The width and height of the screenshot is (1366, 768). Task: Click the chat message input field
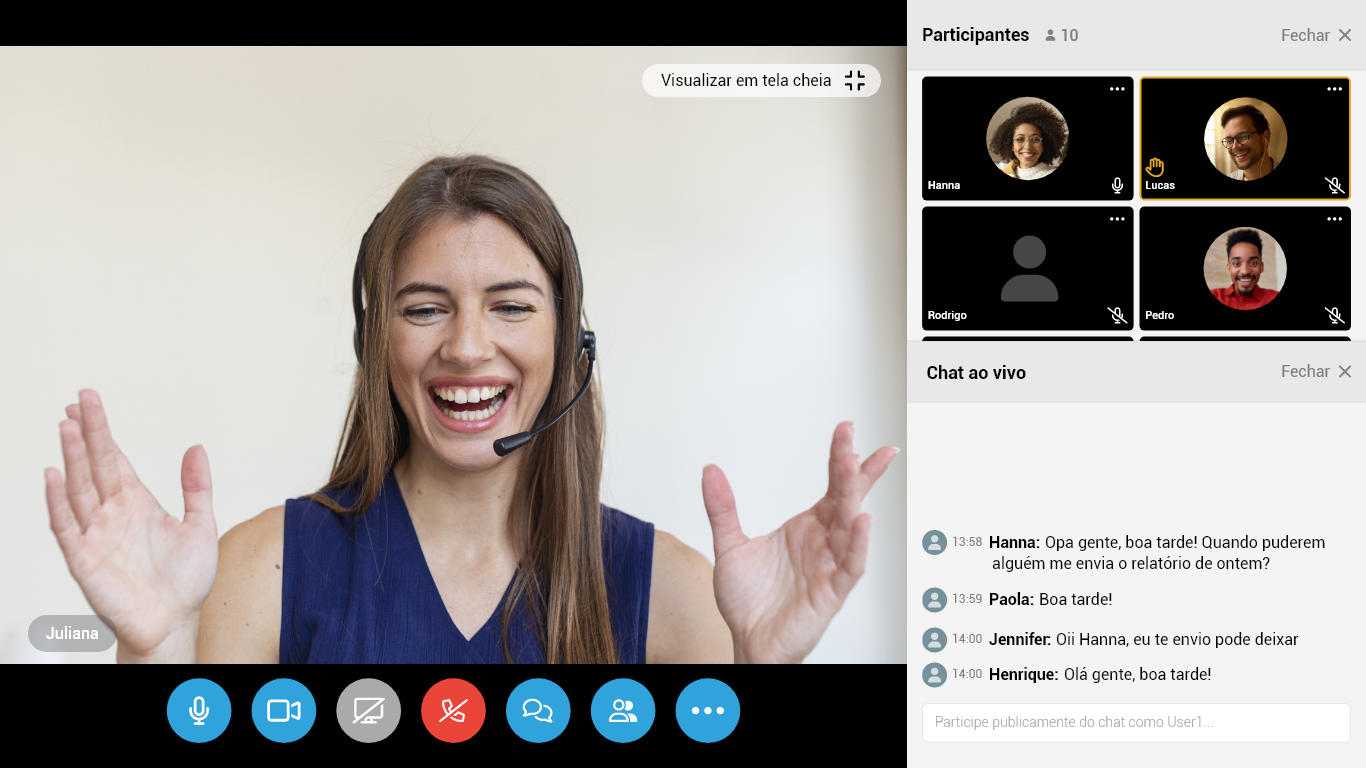[1136, 722]
